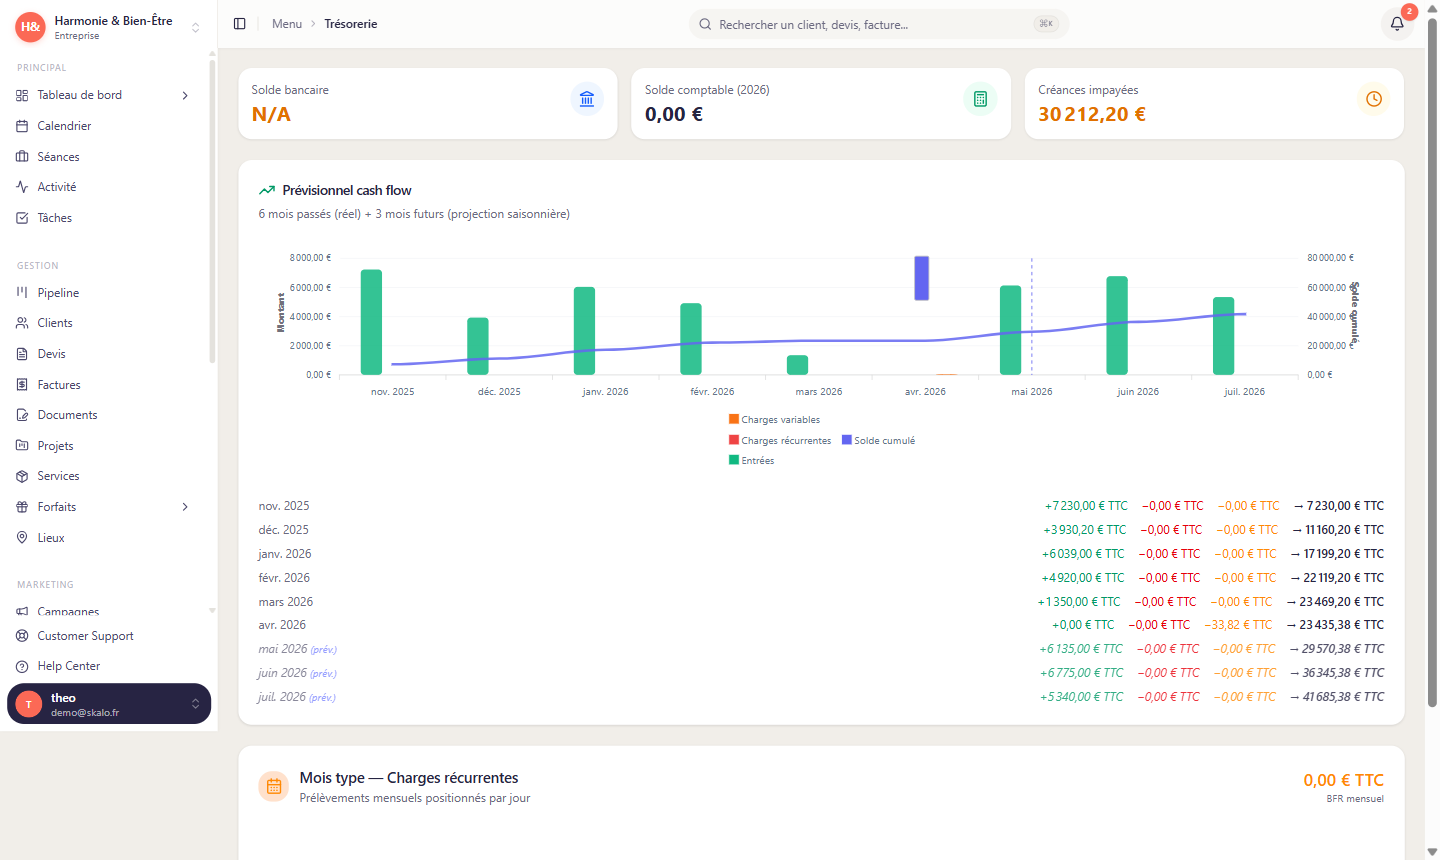Open the Harmonie & Bien-Être company switcher
The width and height of the screenshot is (1440, 860).
pyautogui.click(x=108, y=27)
